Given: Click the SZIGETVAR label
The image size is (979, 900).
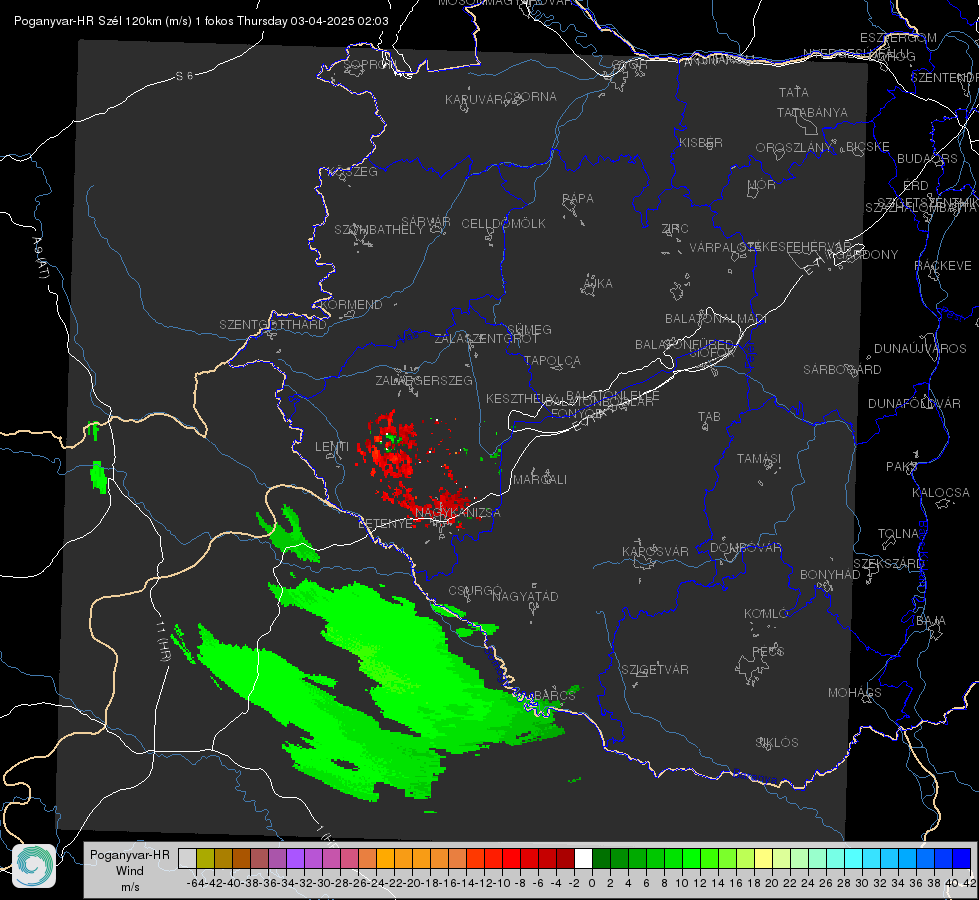Looking at the screenshot, I should (x=654, y=670).
